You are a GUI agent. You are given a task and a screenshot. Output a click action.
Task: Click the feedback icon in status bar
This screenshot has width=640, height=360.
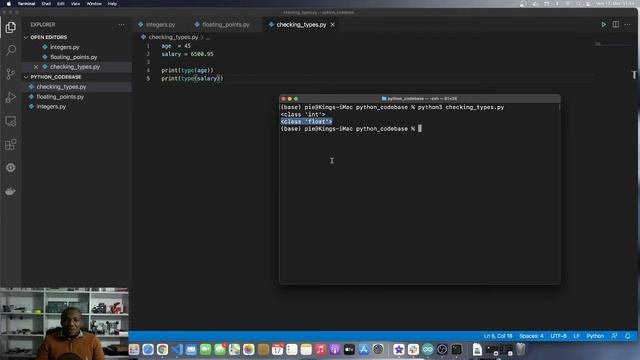(614, 336)
